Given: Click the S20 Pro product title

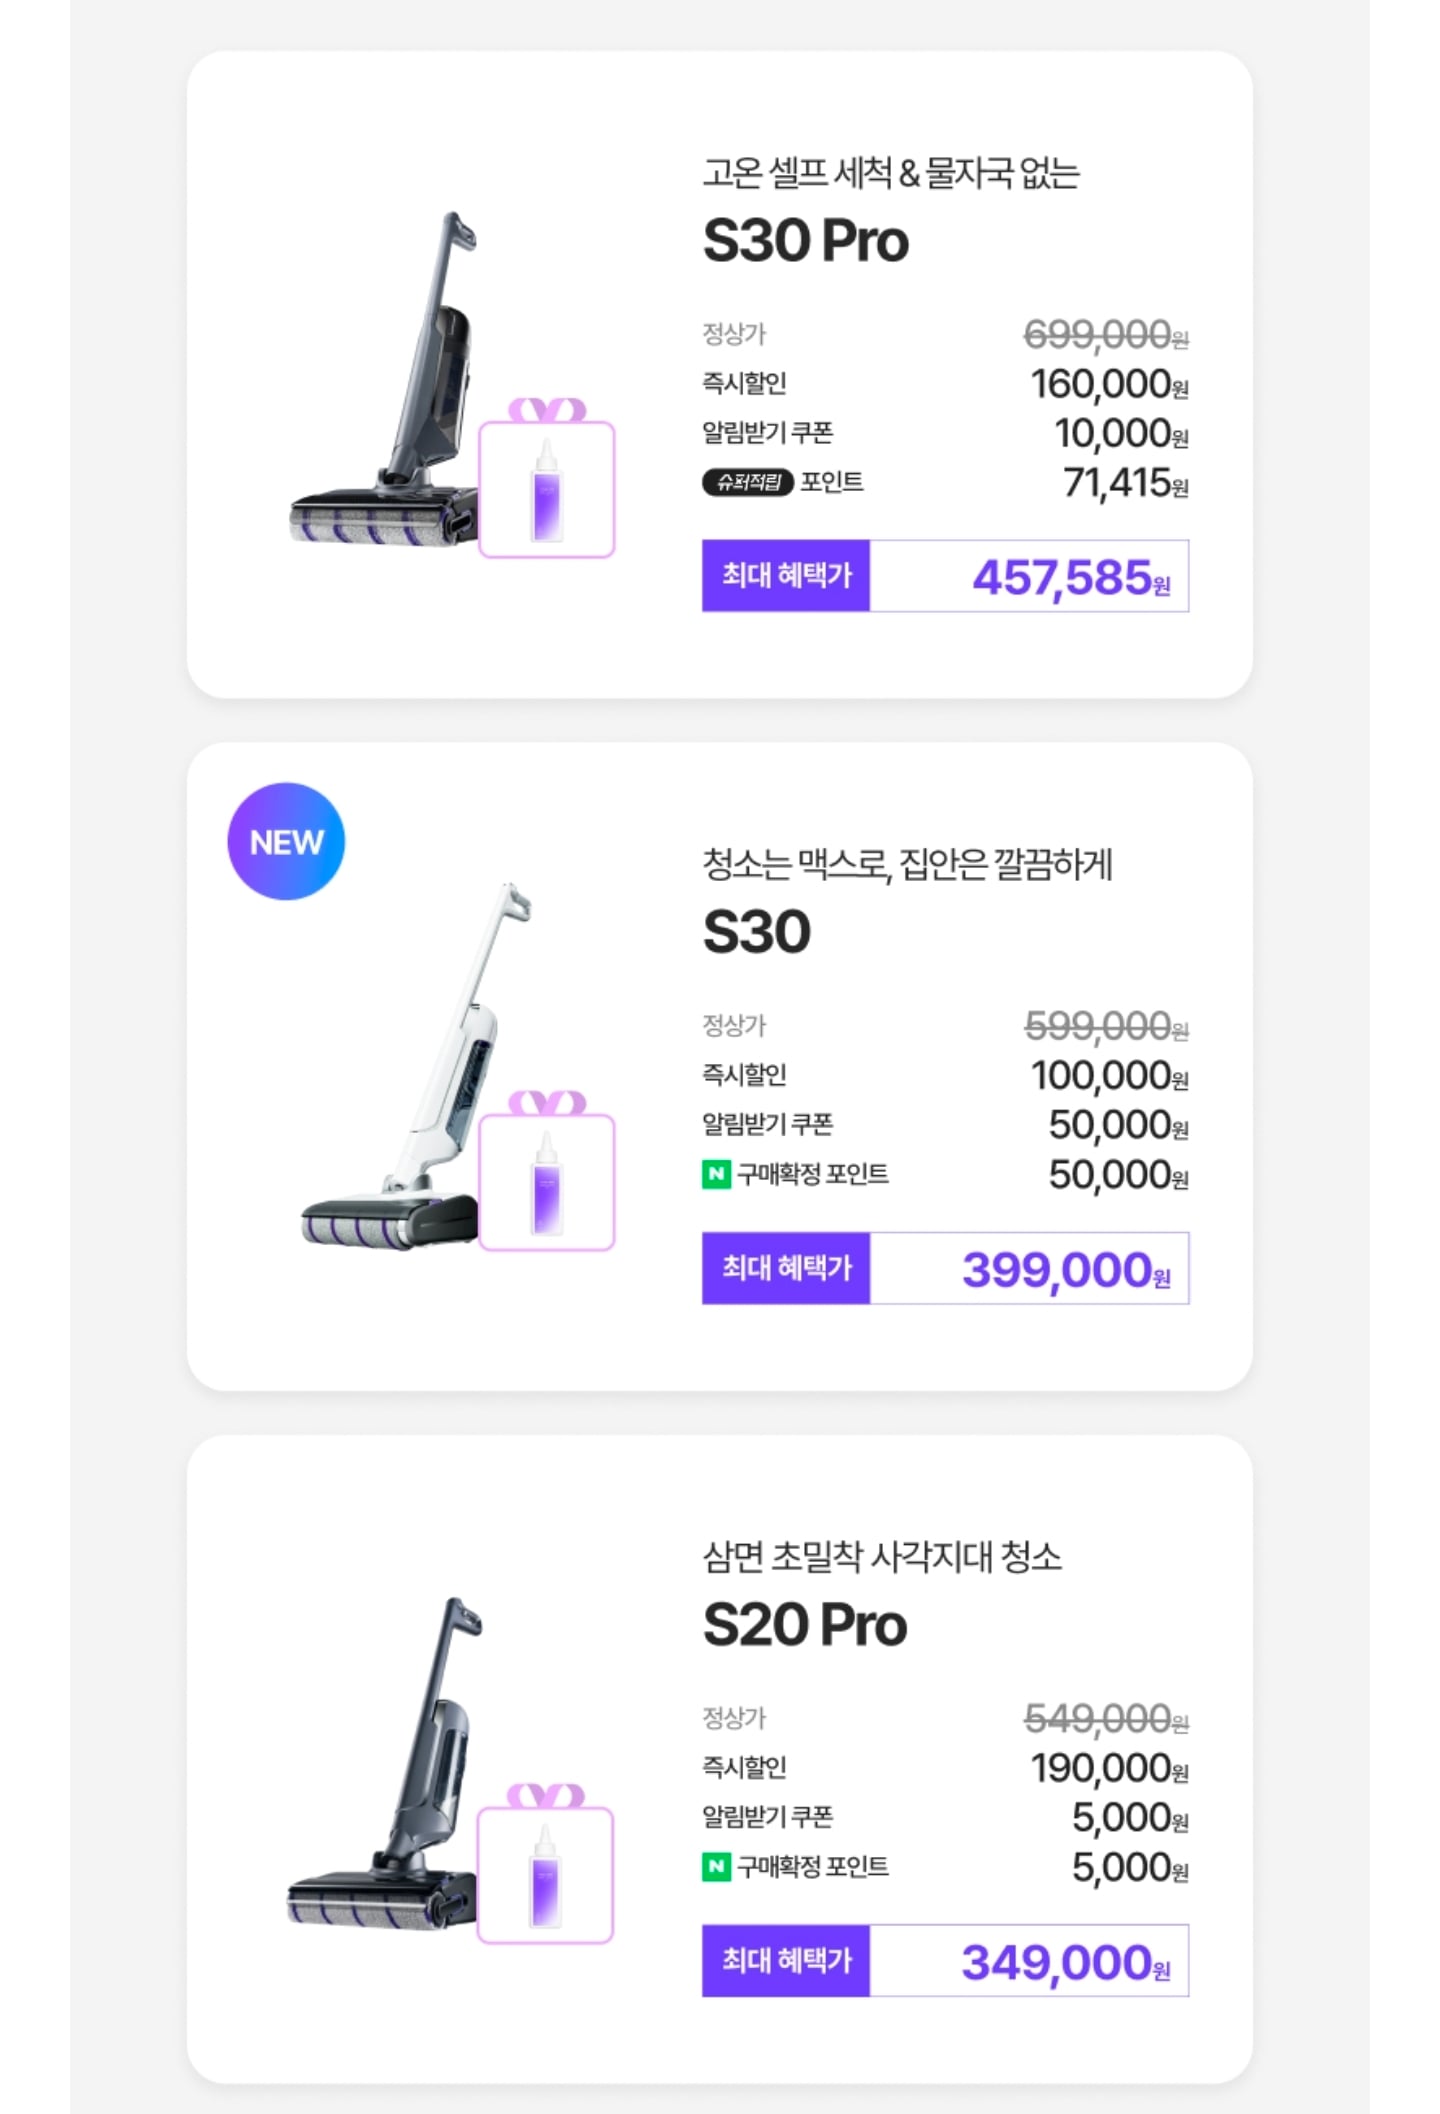Looking at the screenshot, I should pos(805,1625).
